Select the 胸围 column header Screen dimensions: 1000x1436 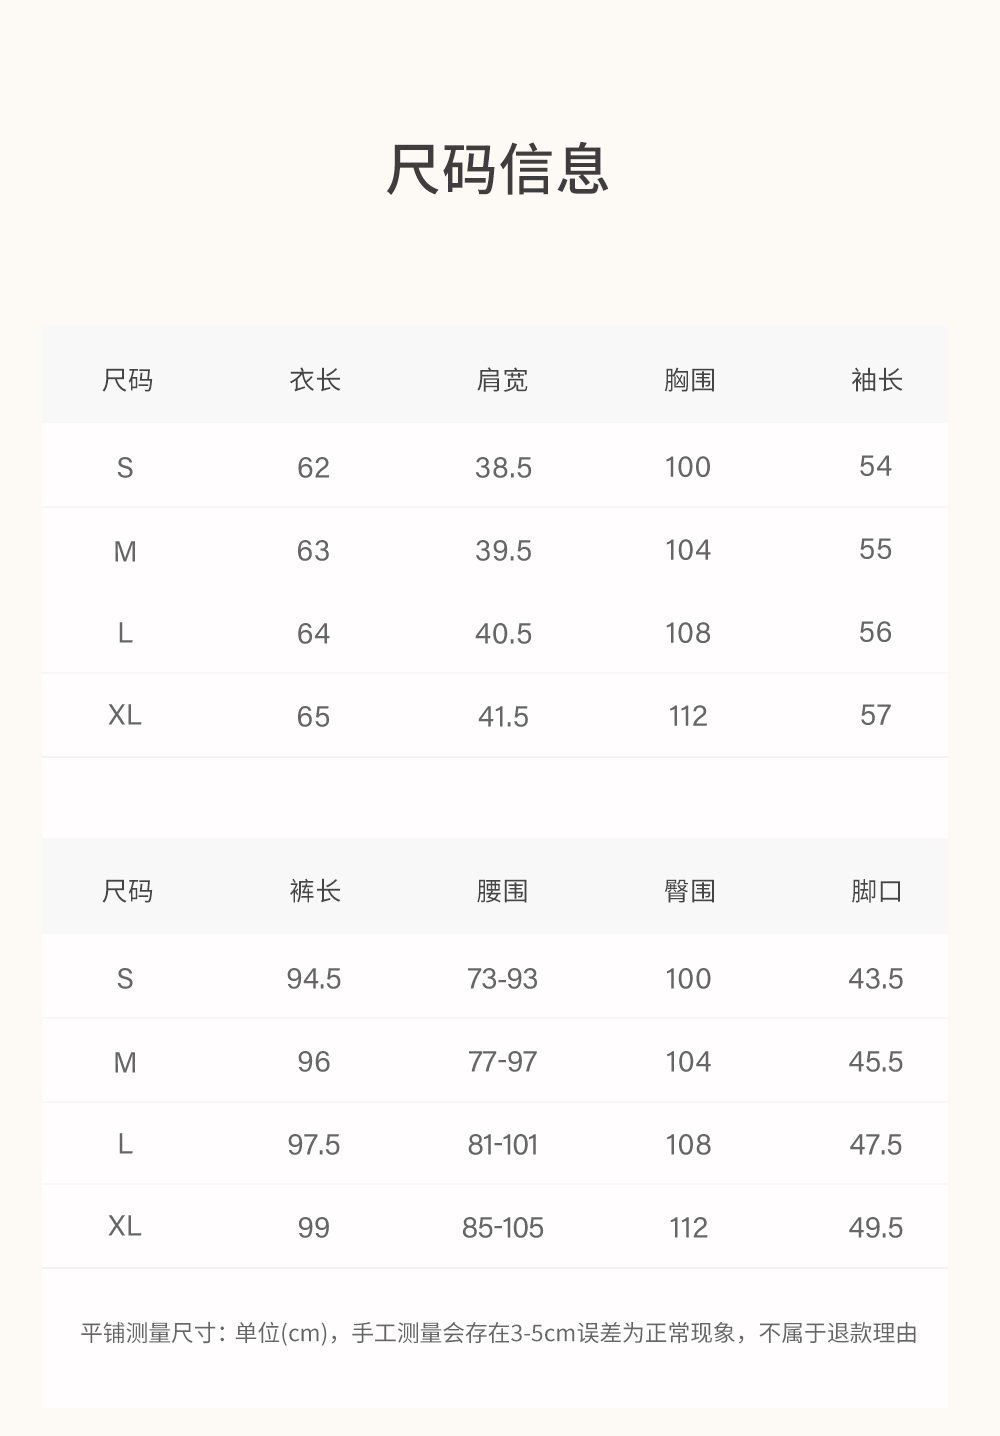click(689, 380)
